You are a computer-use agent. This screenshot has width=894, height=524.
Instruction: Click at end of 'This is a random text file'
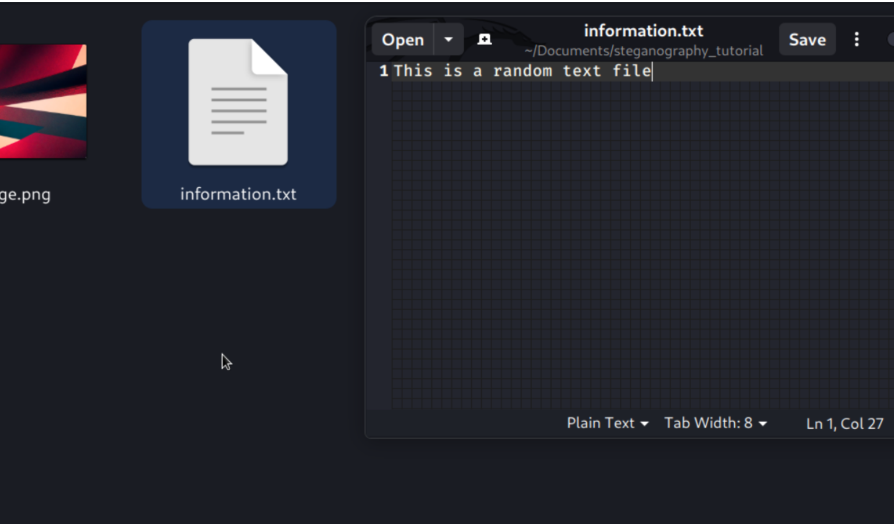[x=652, y=71]
